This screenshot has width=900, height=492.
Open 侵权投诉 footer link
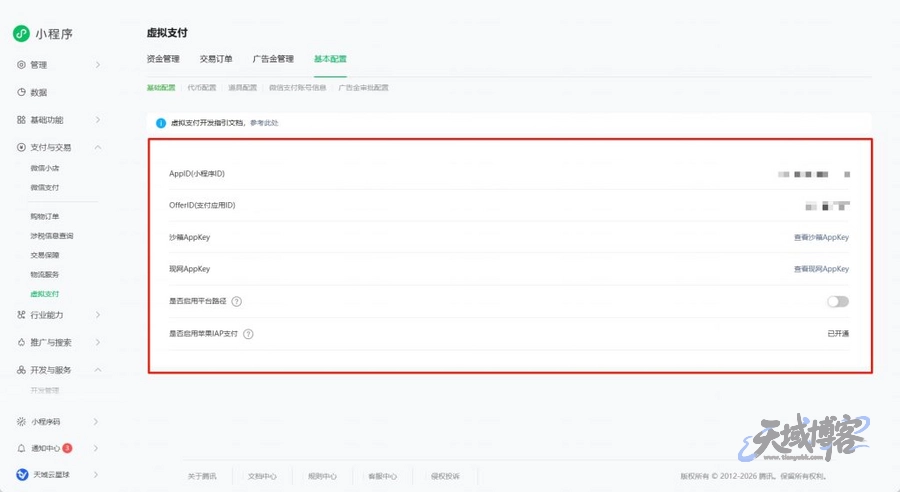tap(445, 476)
